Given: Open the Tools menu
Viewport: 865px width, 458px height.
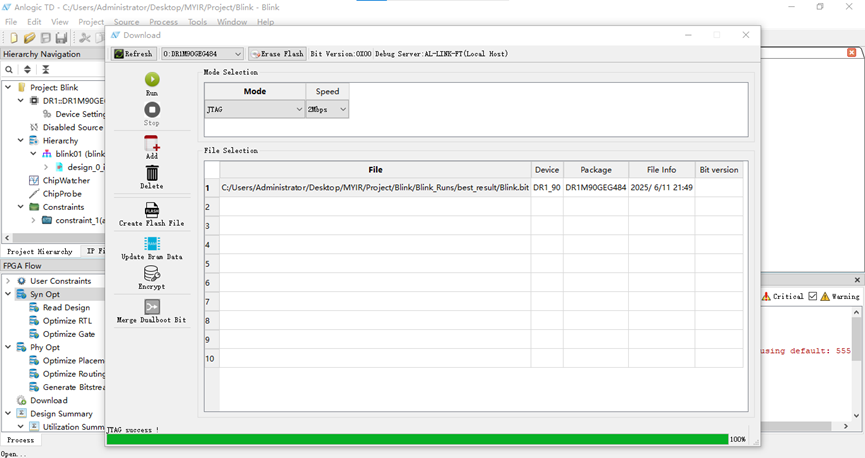Looking at the screenshot, I should click(x=197, y=22).
